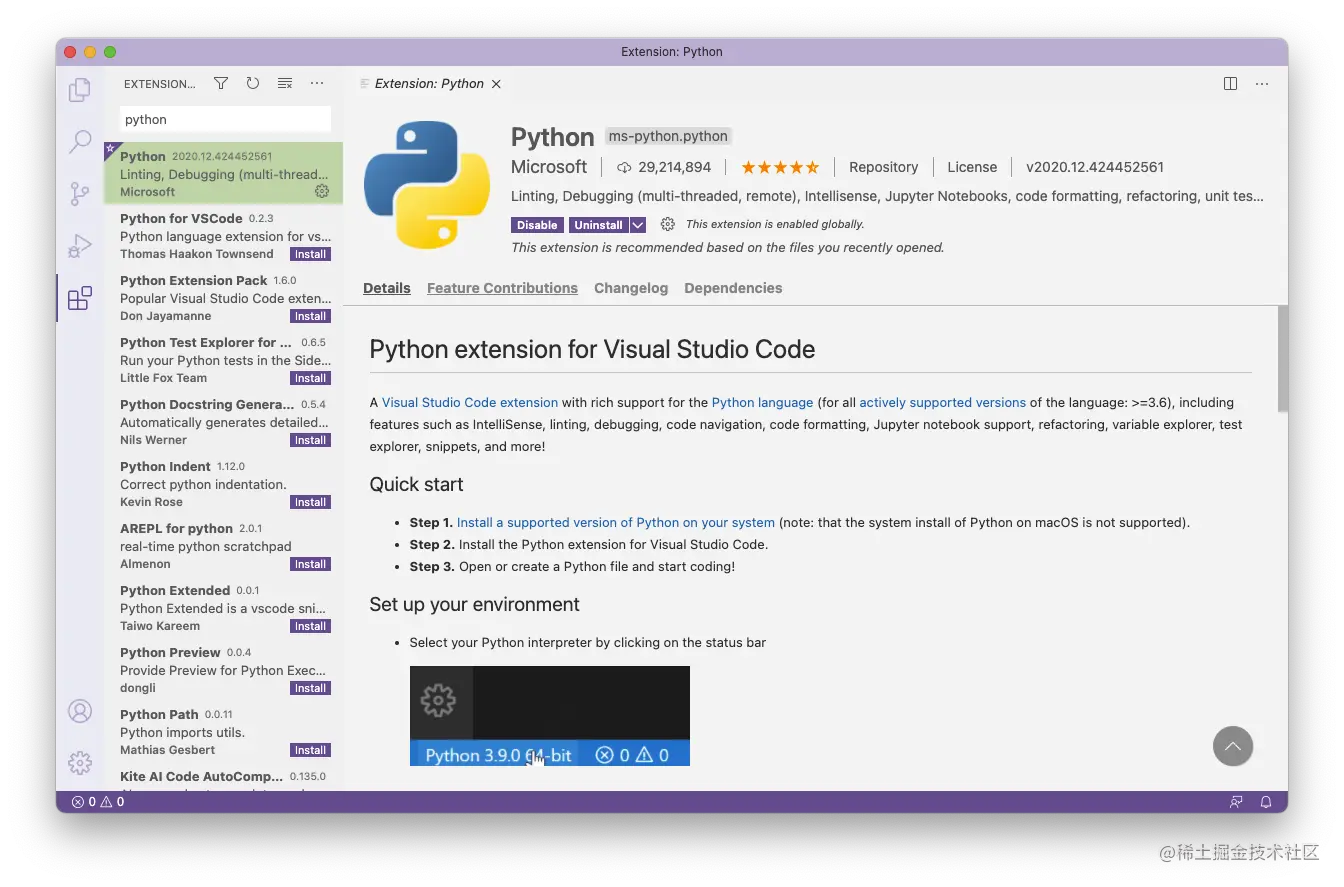Install Python for VSCode extension
Image resolution: width=1344 pixels, height=887 pixels.
[310, 254]
